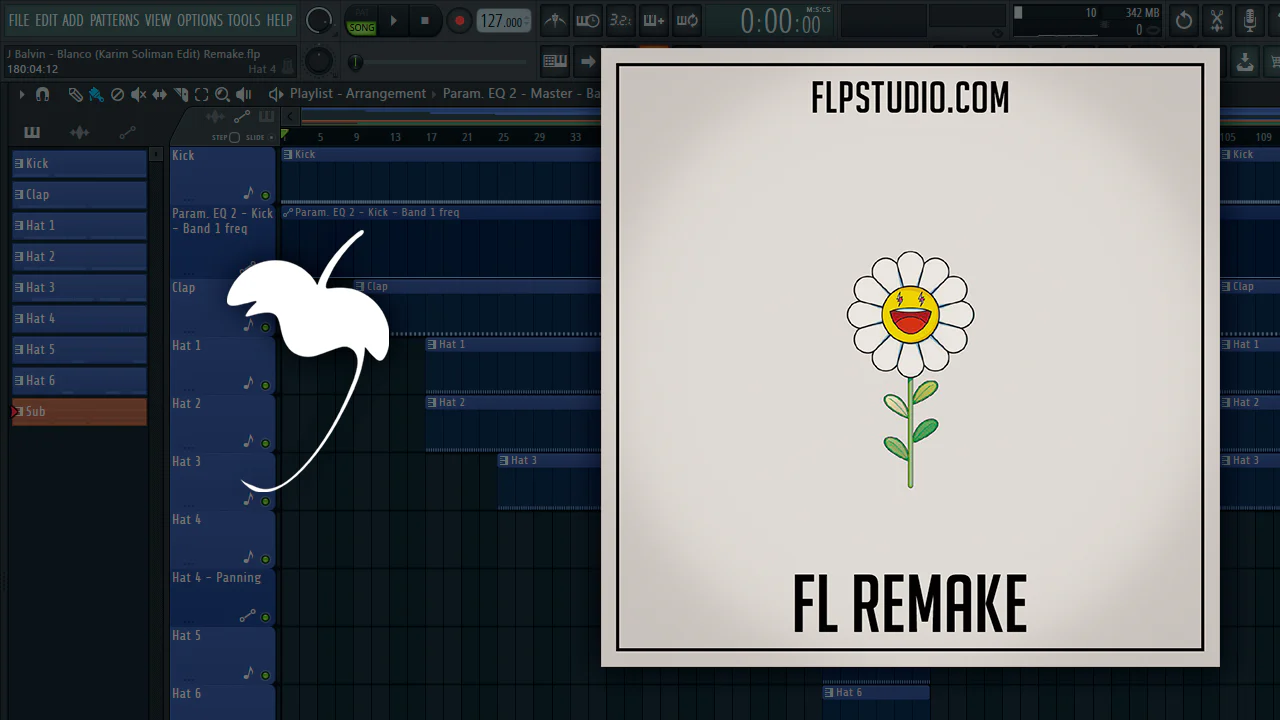This screenshot has height=720, width=1280.
Task: Select the Mute tool in playlist toolbar
Action: 138,94
